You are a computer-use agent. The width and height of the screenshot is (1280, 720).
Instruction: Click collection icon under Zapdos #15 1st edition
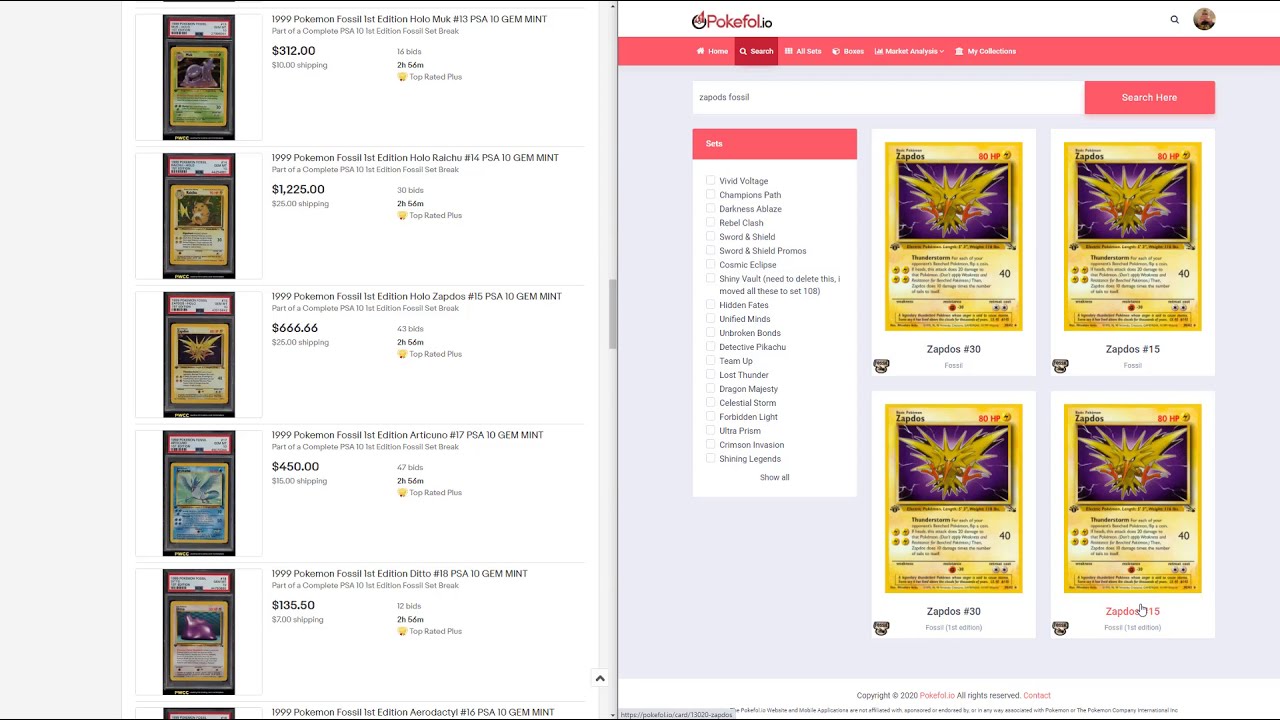(1060, 628)
